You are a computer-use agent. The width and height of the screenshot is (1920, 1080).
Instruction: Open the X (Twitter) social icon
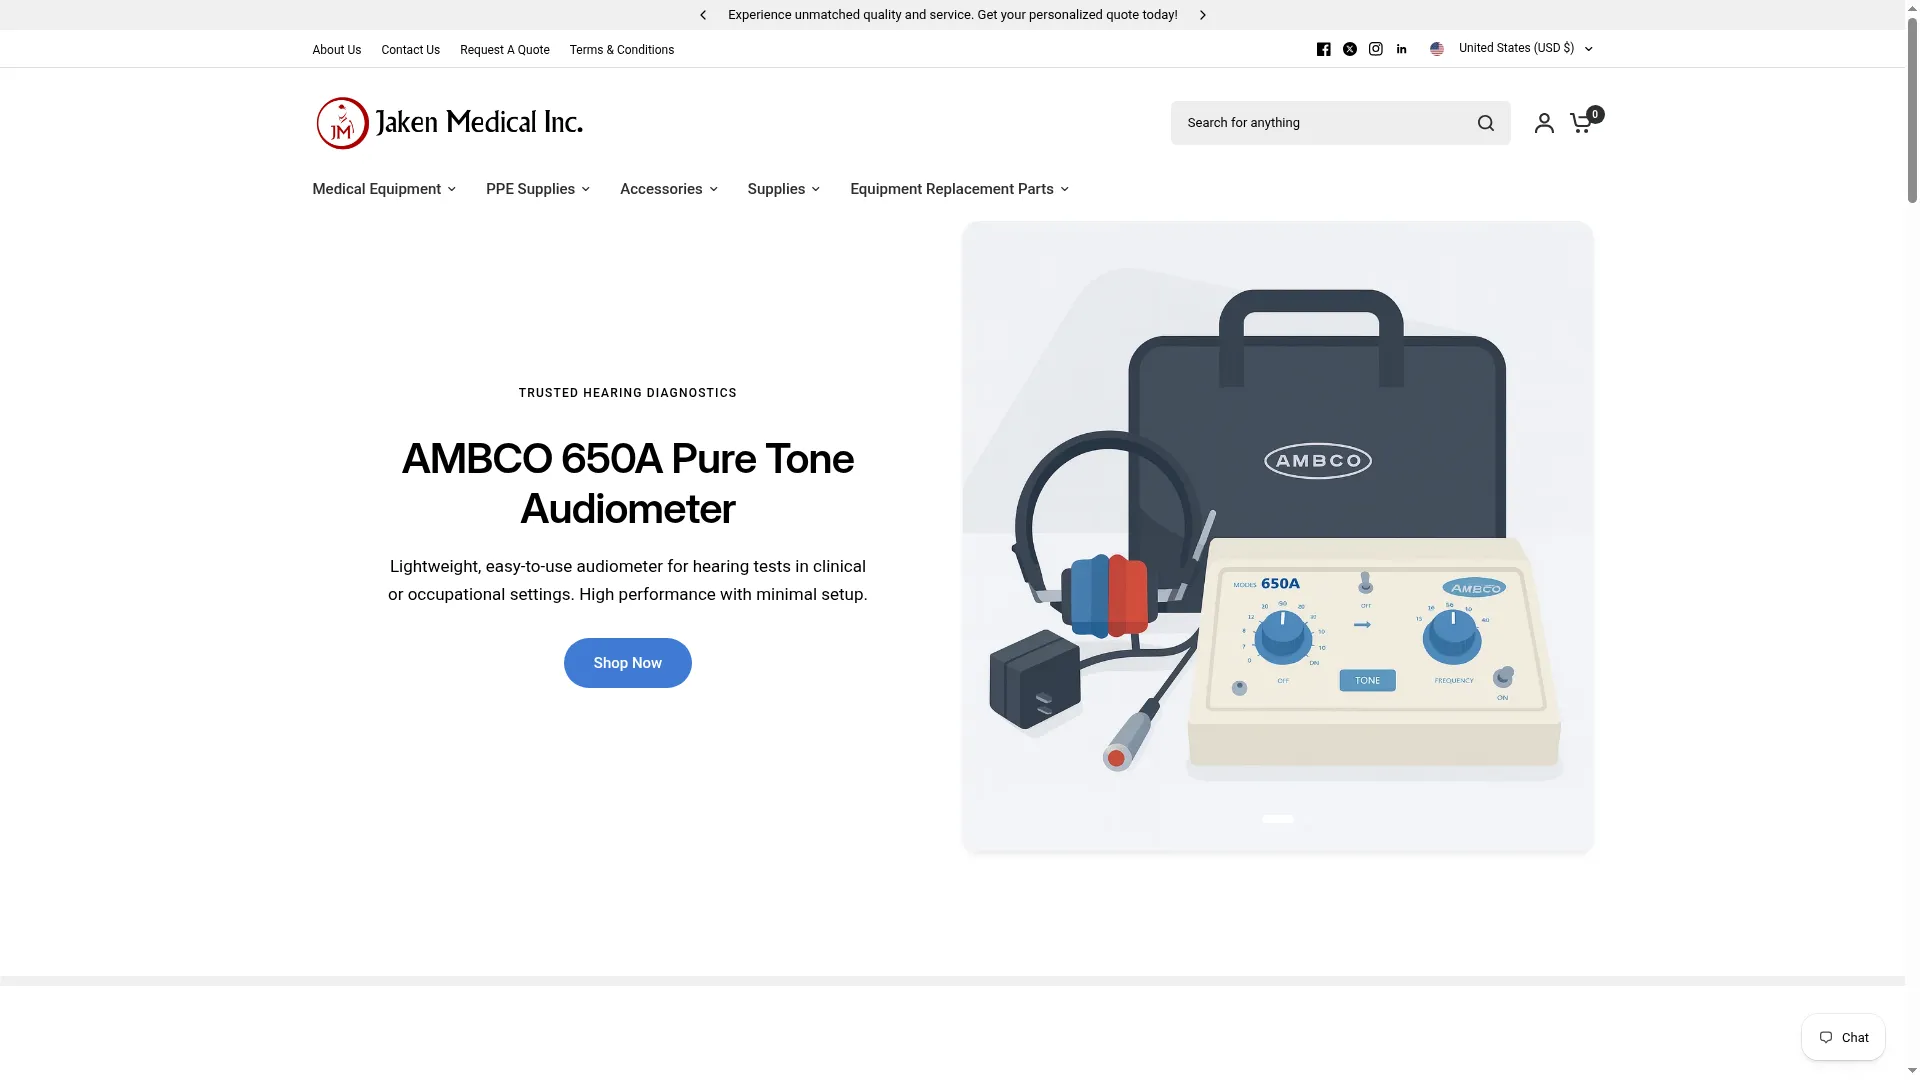pos(1349,49)
